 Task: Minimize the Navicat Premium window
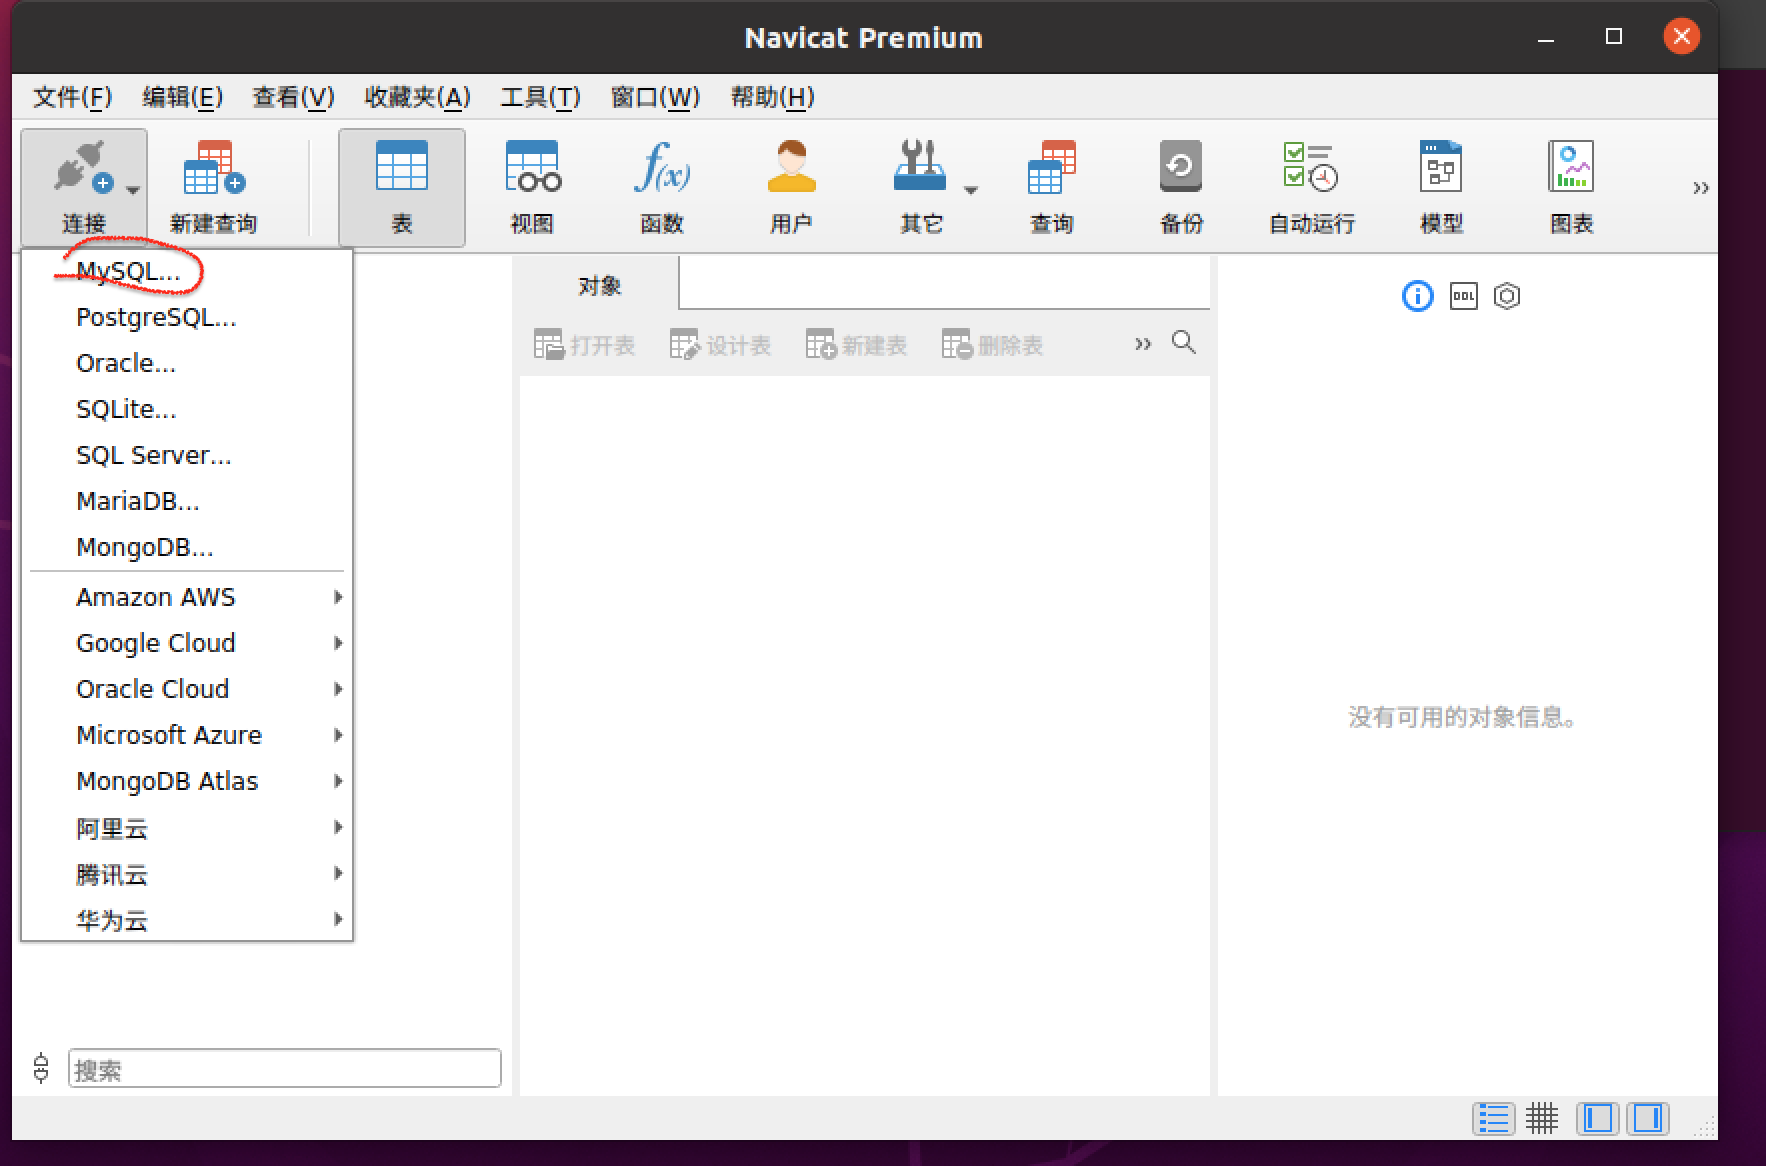coord(1546,39)
